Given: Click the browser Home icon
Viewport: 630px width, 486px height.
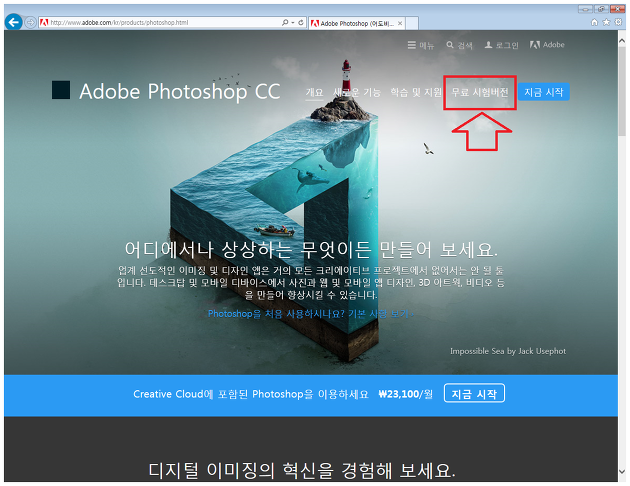Looking at the screenshot, I should coord(595,22).
